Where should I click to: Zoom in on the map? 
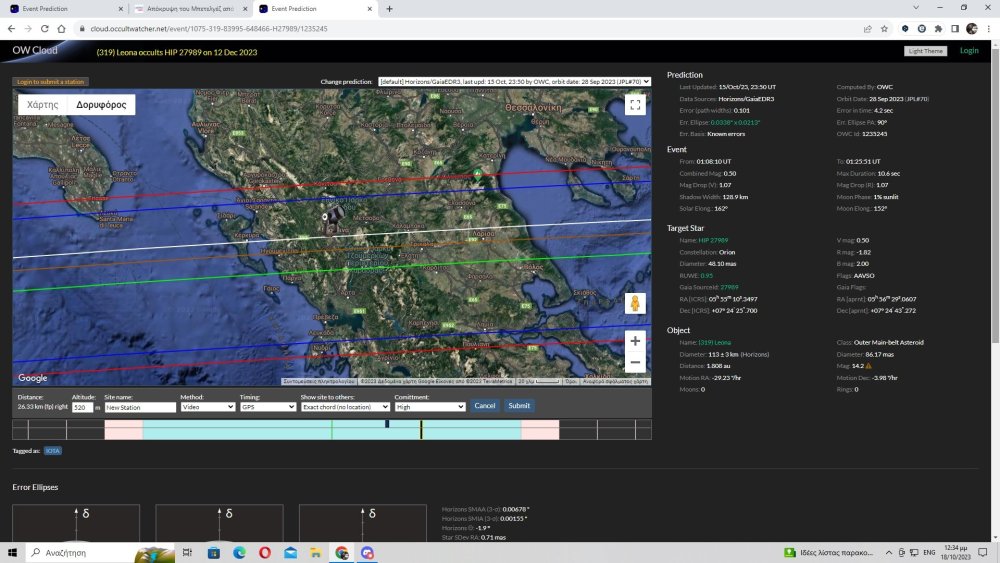pyautogui.click(x=634, y=341)
